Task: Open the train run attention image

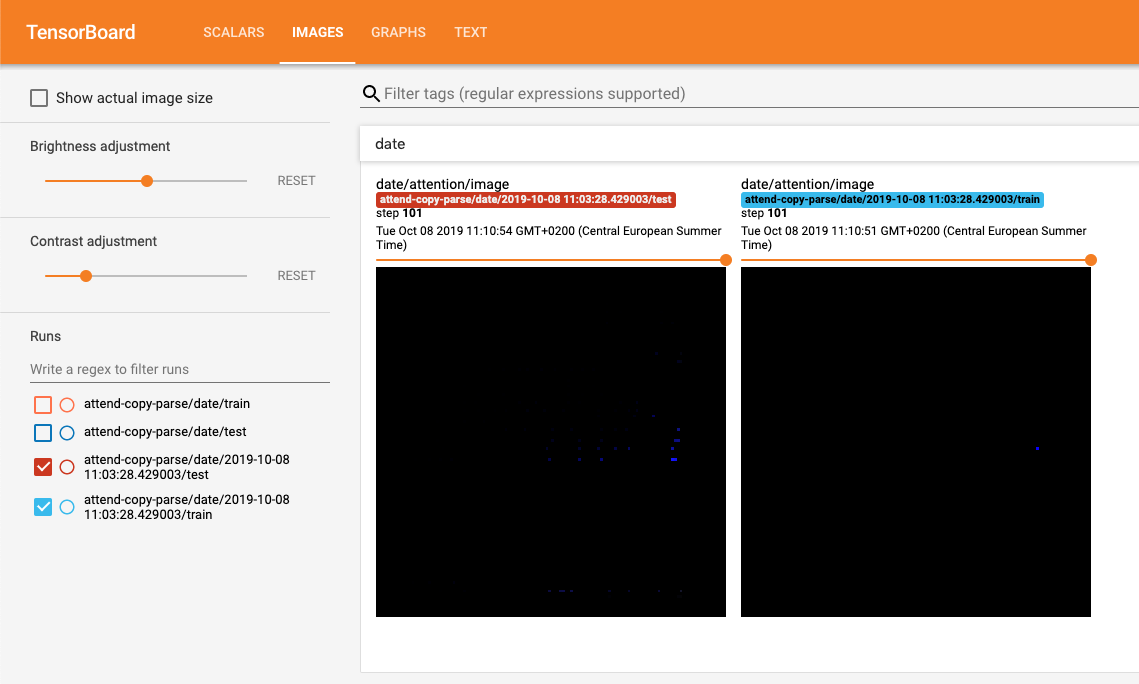Action: tap(916, 442)
